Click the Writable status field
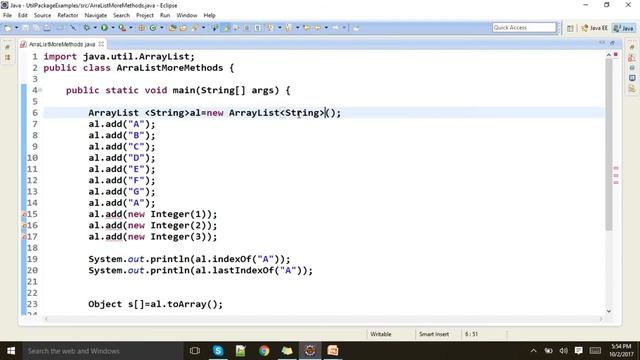Image resolution: width=640 pixels, height=360 pixels. 381,334
